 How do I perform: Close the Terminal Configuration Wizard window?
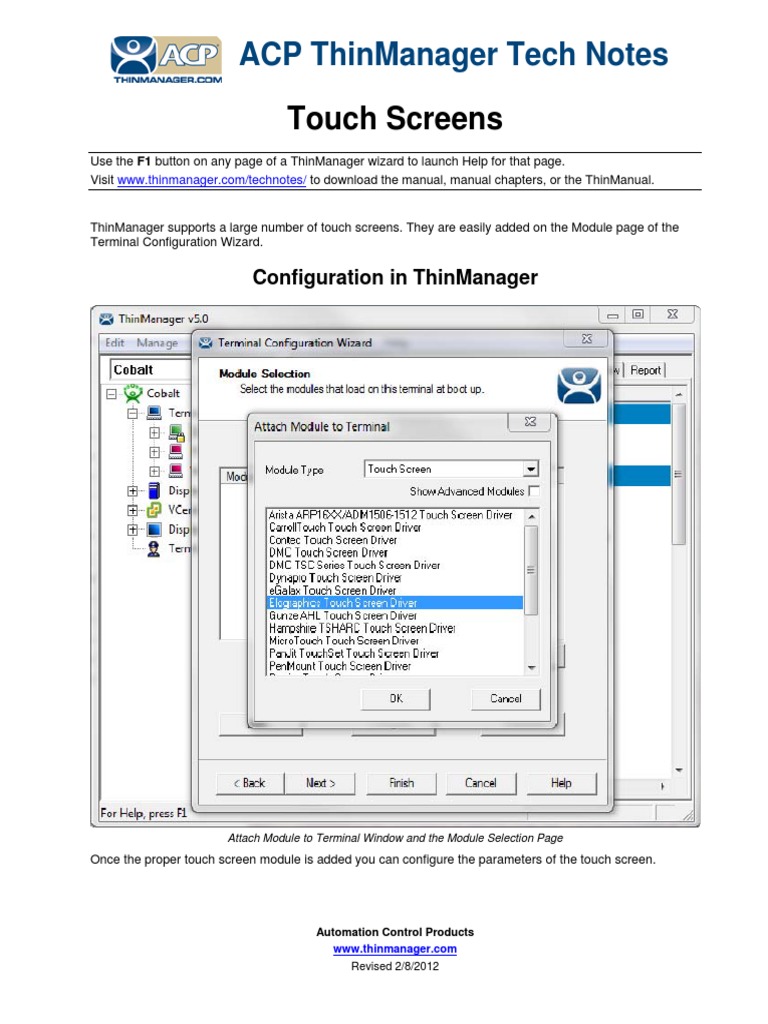click(587, 338)
